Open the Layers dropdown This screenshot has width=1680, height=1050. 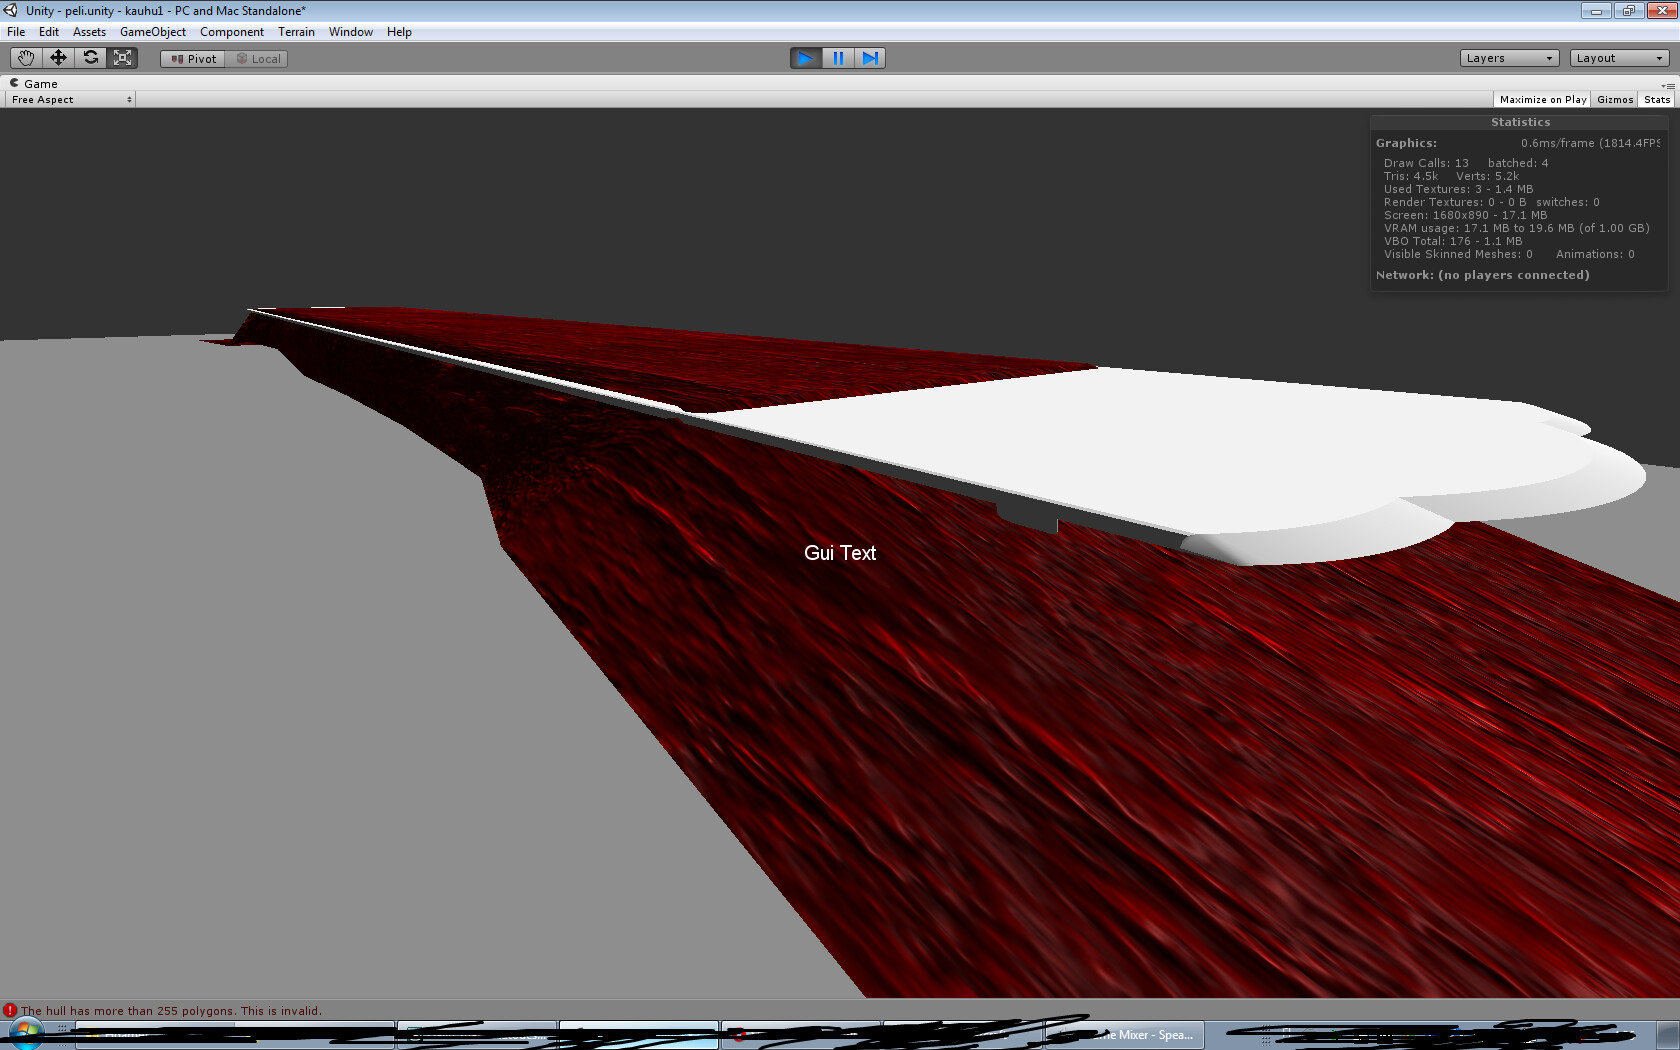(1508, 57)
